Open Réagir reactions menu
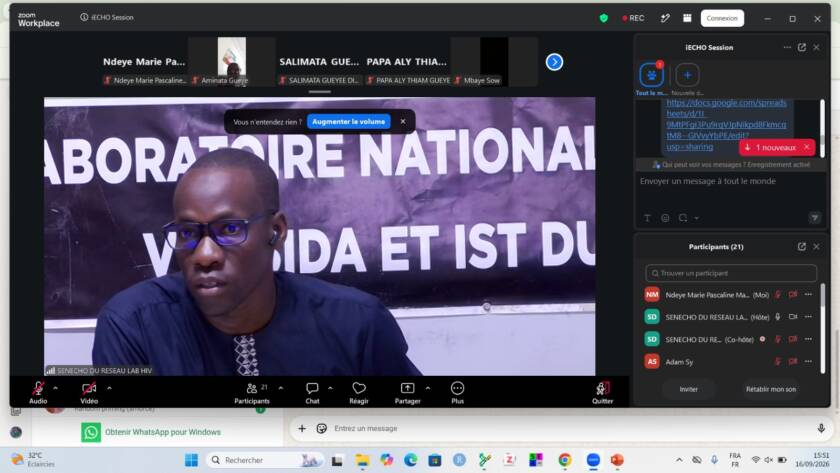The height and width of the screenshot is (473, 840). [x=359, y=392]
